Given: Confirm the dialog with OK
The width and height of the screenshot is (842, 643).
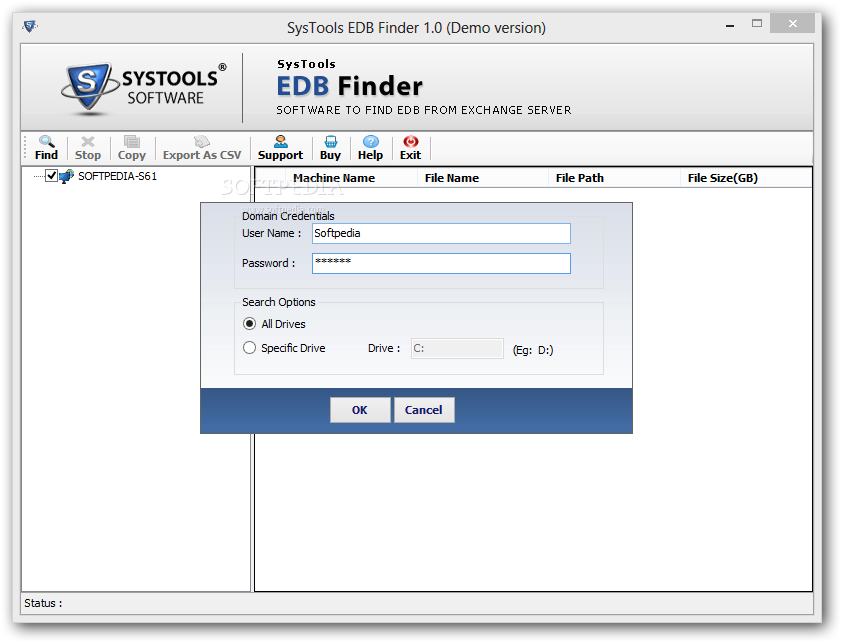Looking at the screenshot, I should [x=360, y=410].
